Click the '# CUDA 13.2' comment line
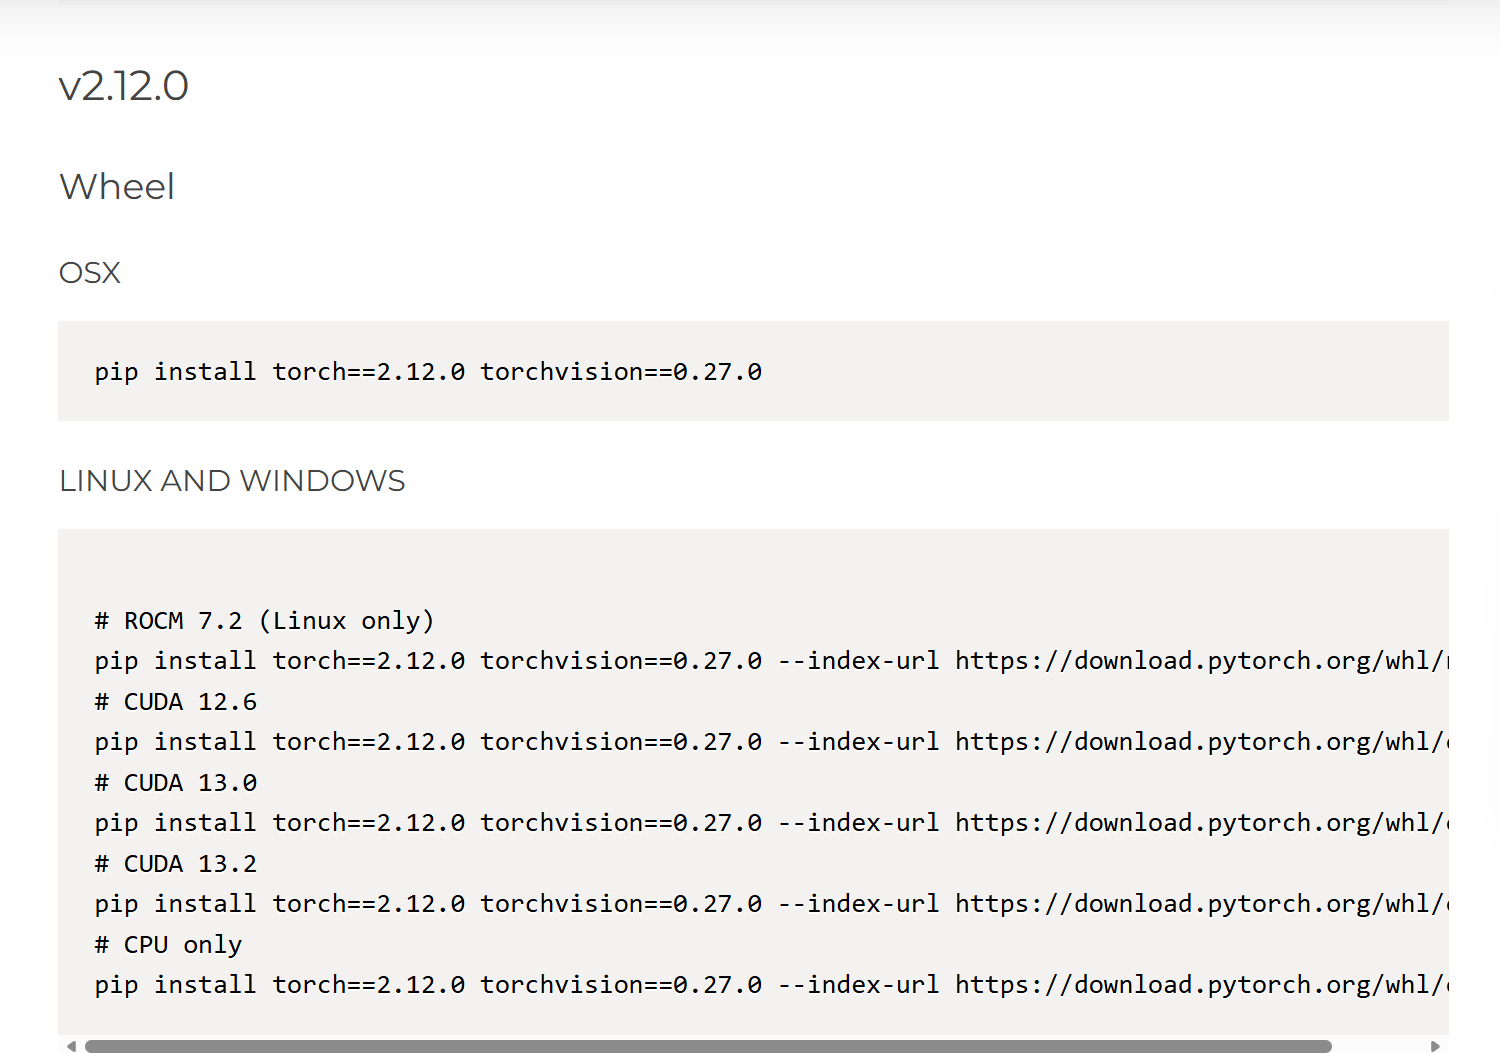 coord(176,864)
